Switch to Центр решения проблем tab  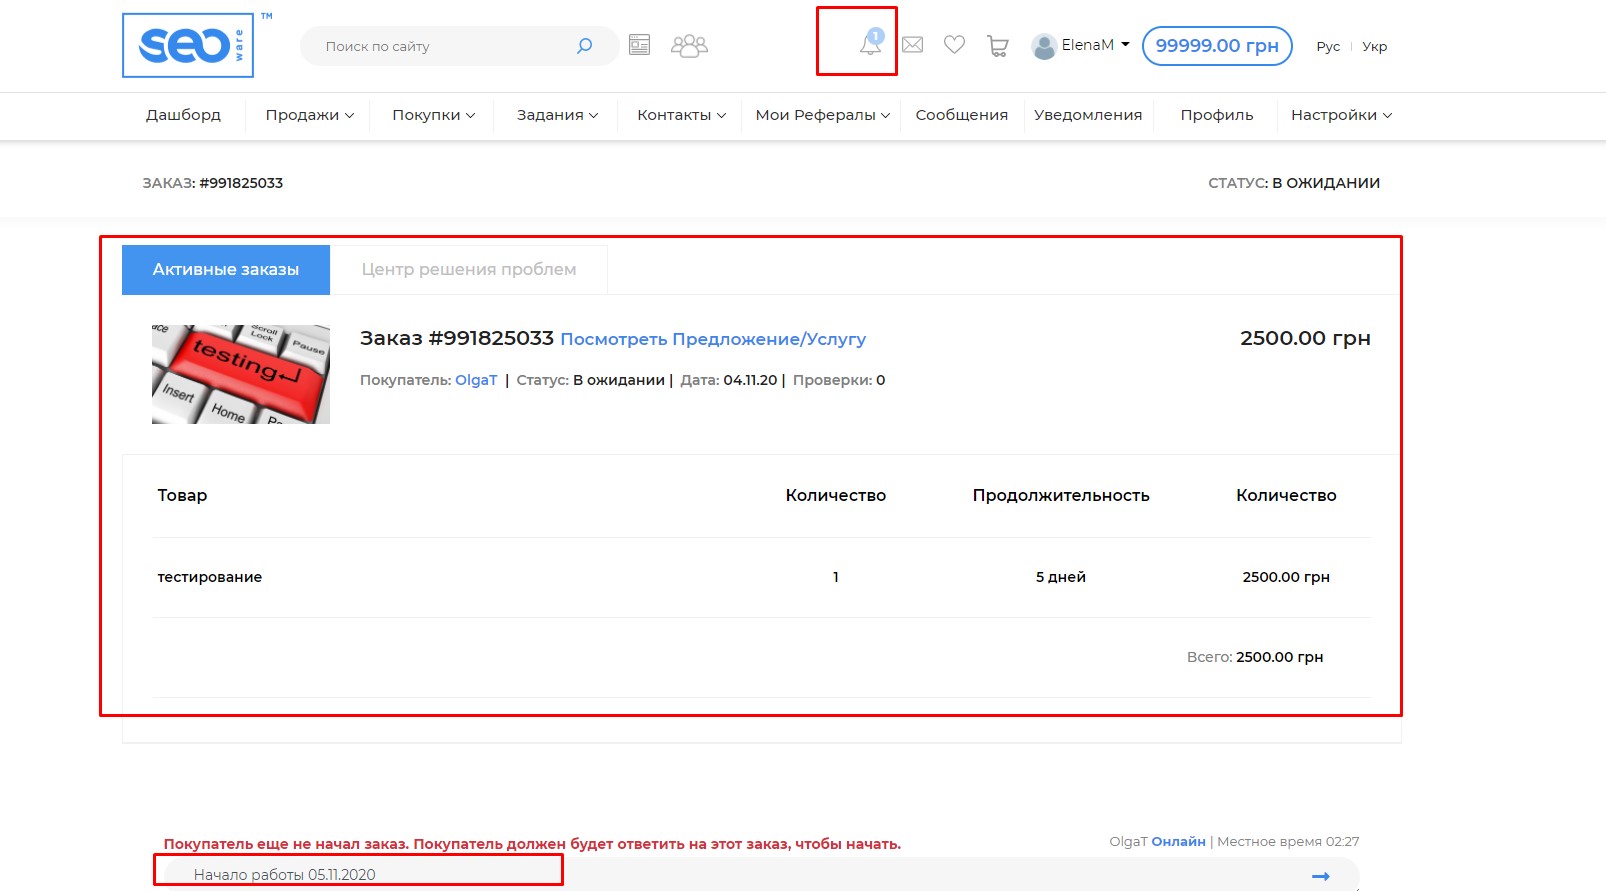point(468,270)
